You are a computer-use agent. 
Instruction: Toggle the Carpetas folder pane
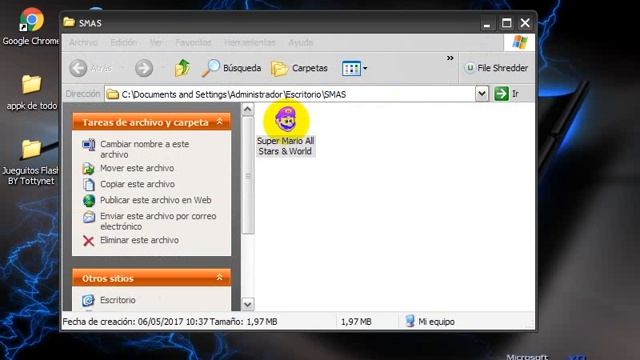pyautogui.click(x=300, y=68)
